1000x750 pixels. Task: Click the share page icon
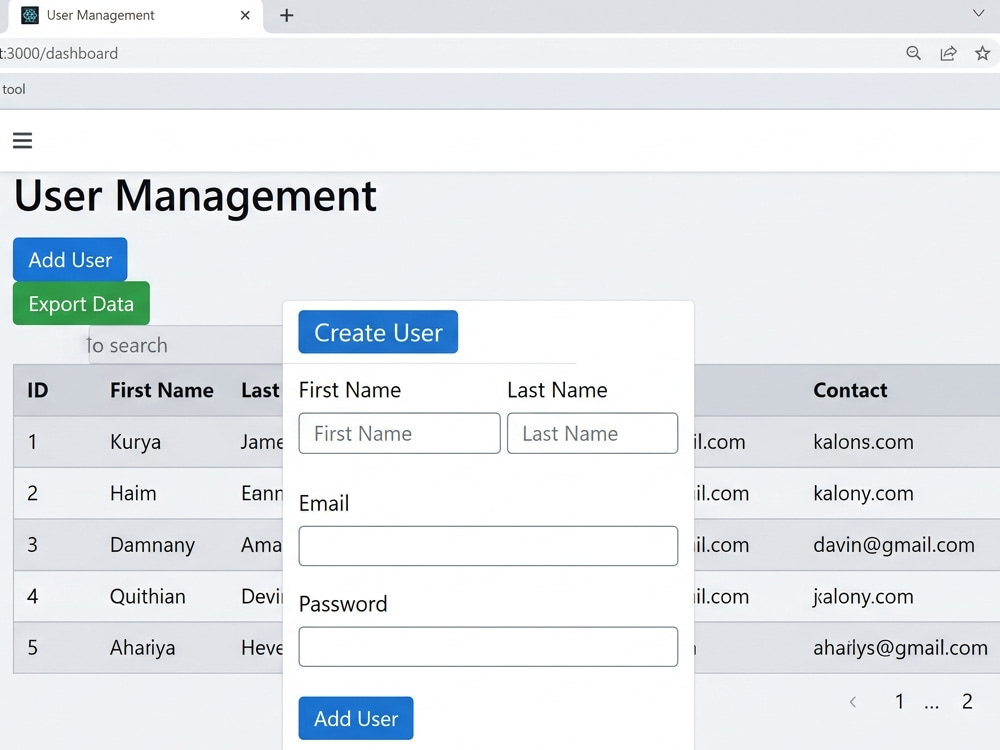(948, 54)
